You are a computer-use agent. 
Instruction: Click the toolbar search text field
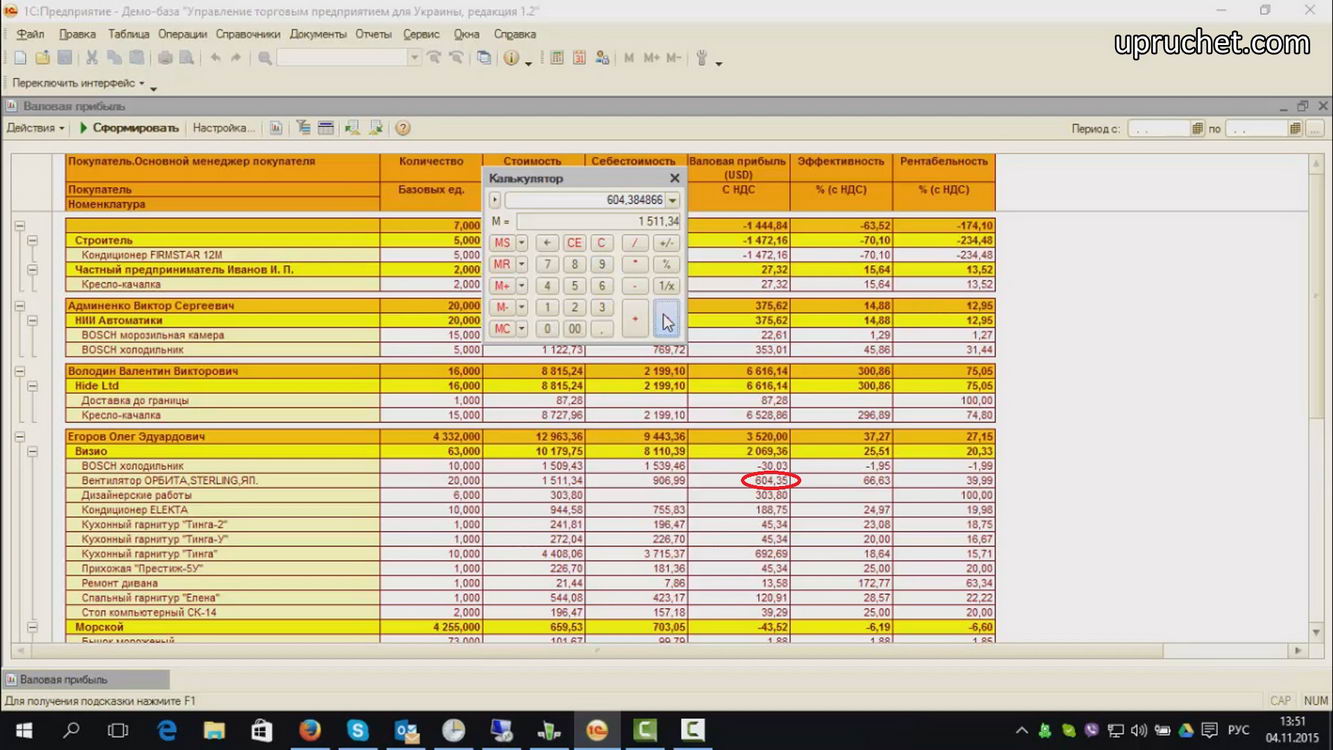tap(342, 59)
